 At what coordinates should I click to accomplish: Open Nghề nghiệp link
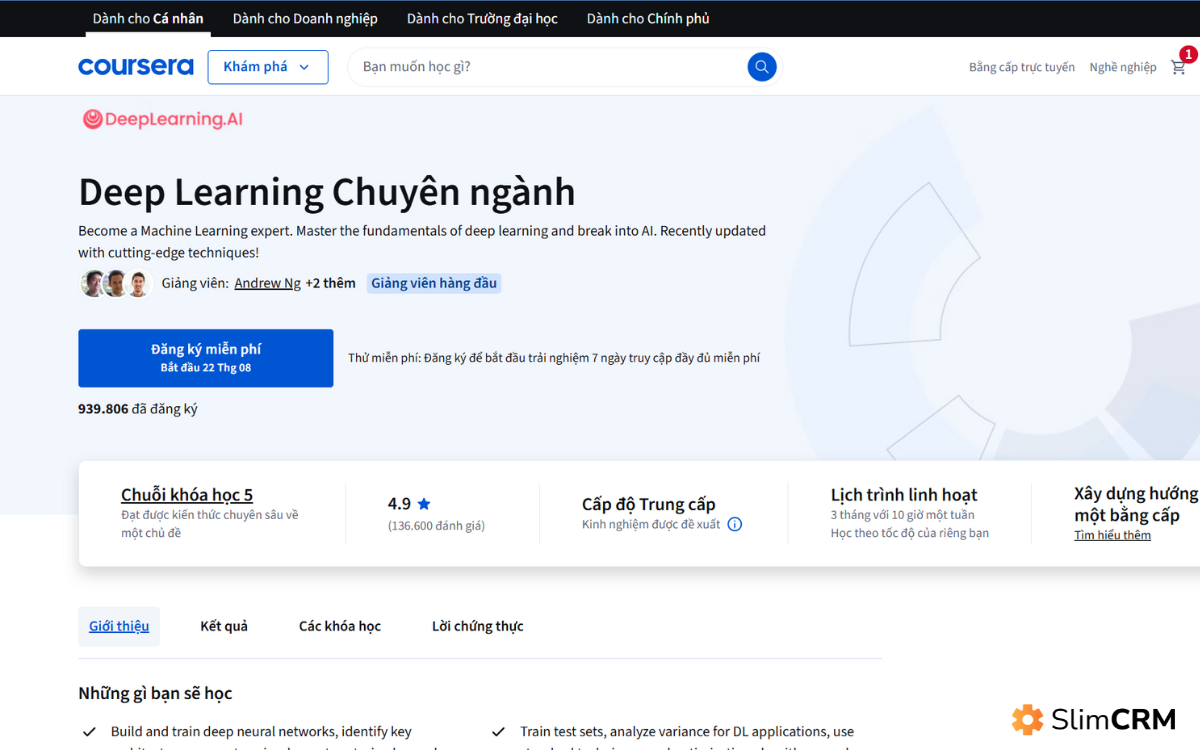click(x=1123, y=67)
